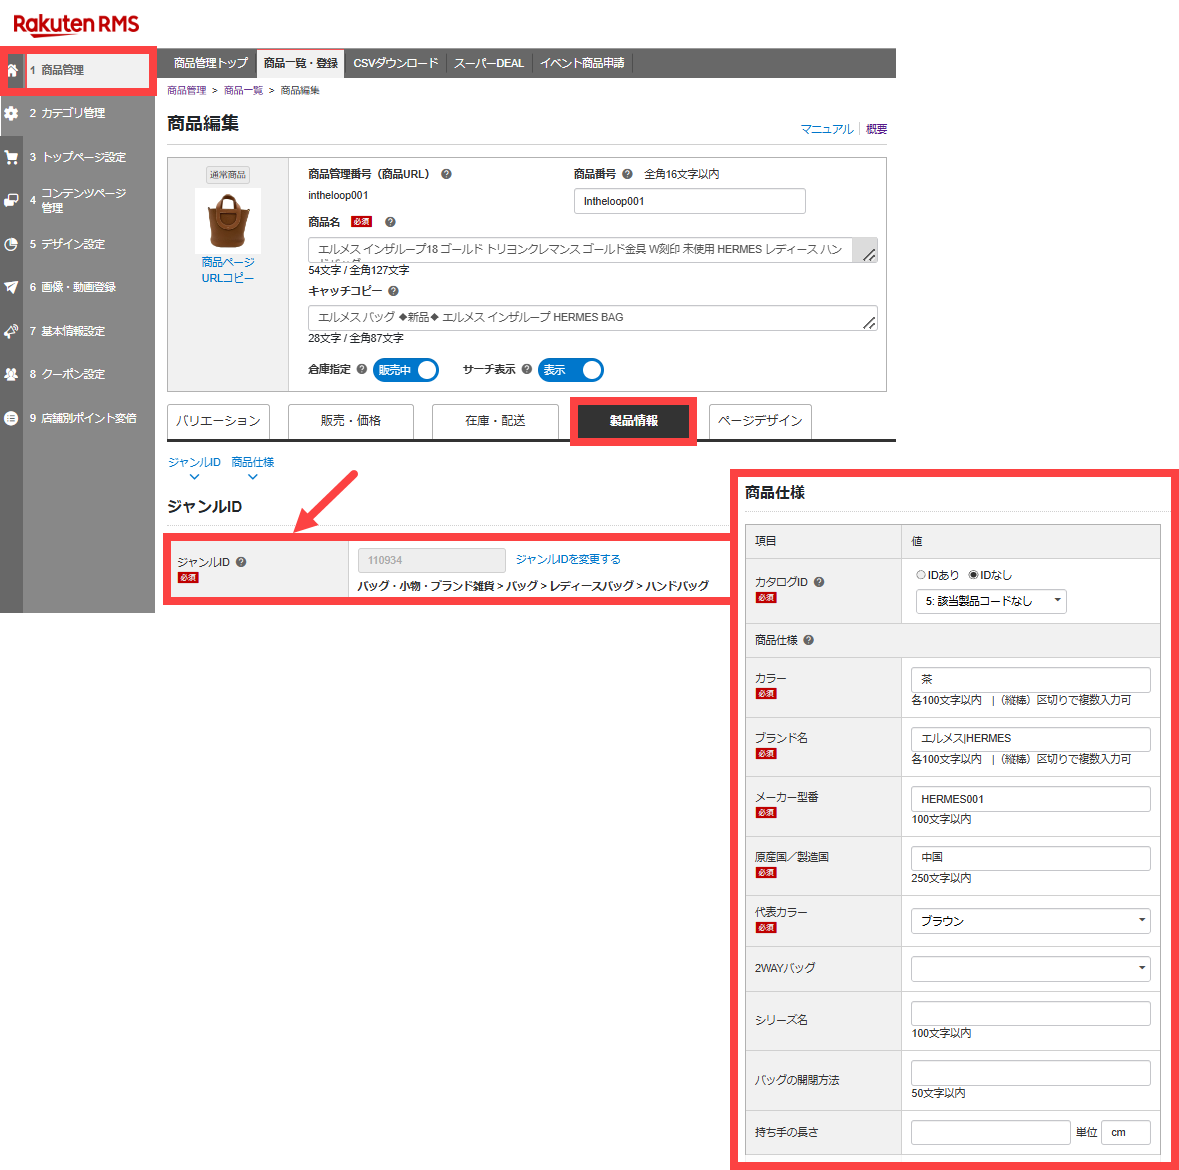
Task: Click the ブランド名 input field
Action: coord(1030,739)
